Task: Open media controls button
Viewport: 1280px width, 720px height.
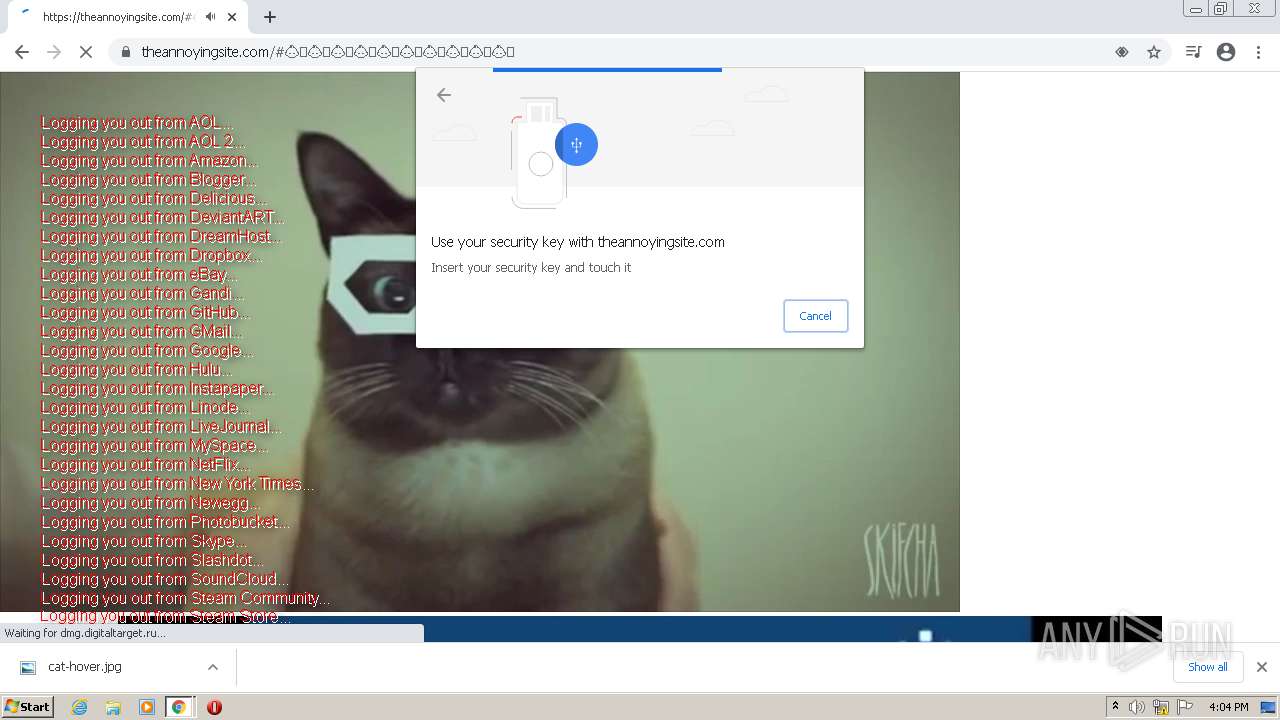Action: point(1193,52)
